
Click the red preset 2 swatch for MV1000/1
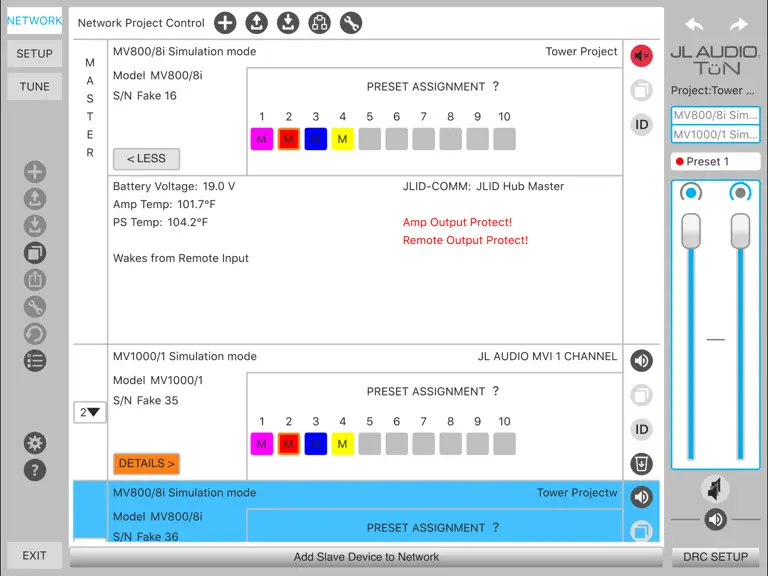pyautogui.click(x=288, y=444)
